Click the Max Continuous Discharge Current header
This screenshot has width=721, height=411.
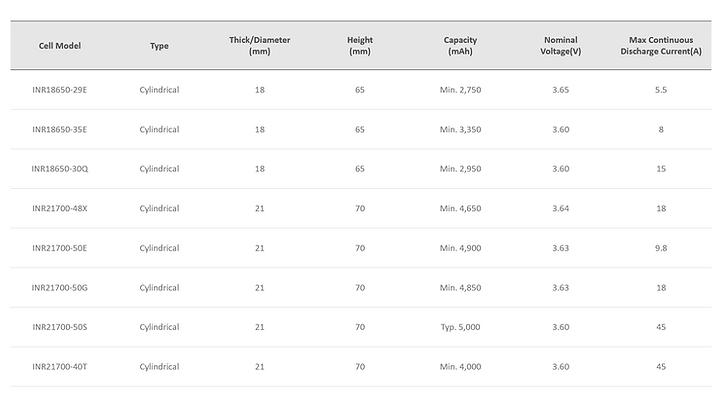[x=660, y=46]
